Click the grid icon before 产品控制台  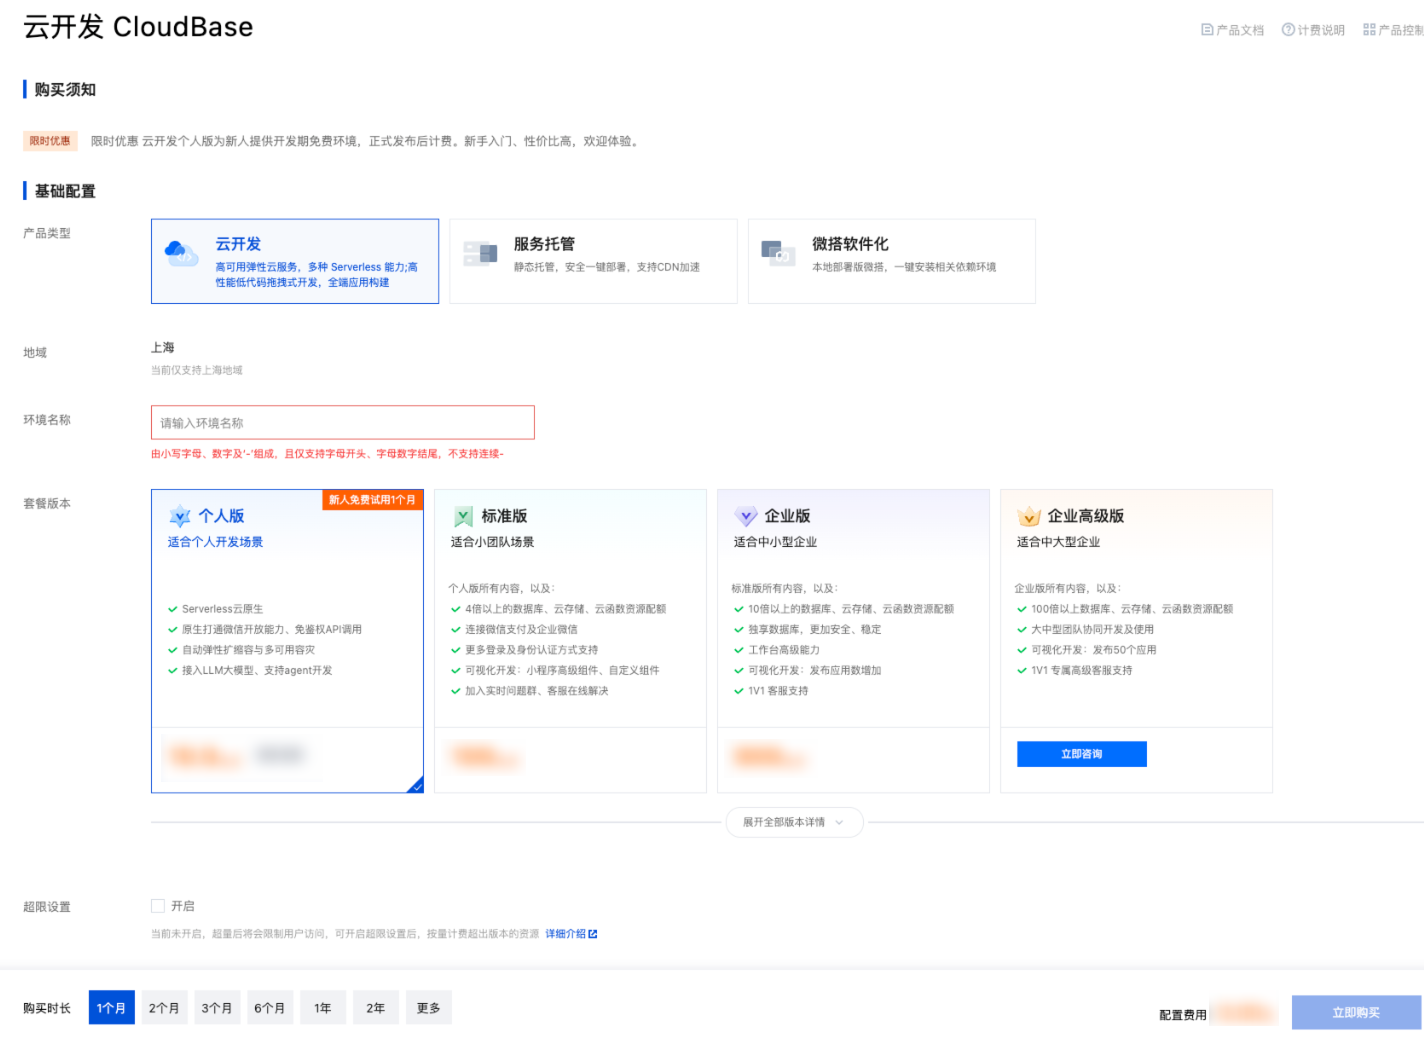[x=1369, y=30]
